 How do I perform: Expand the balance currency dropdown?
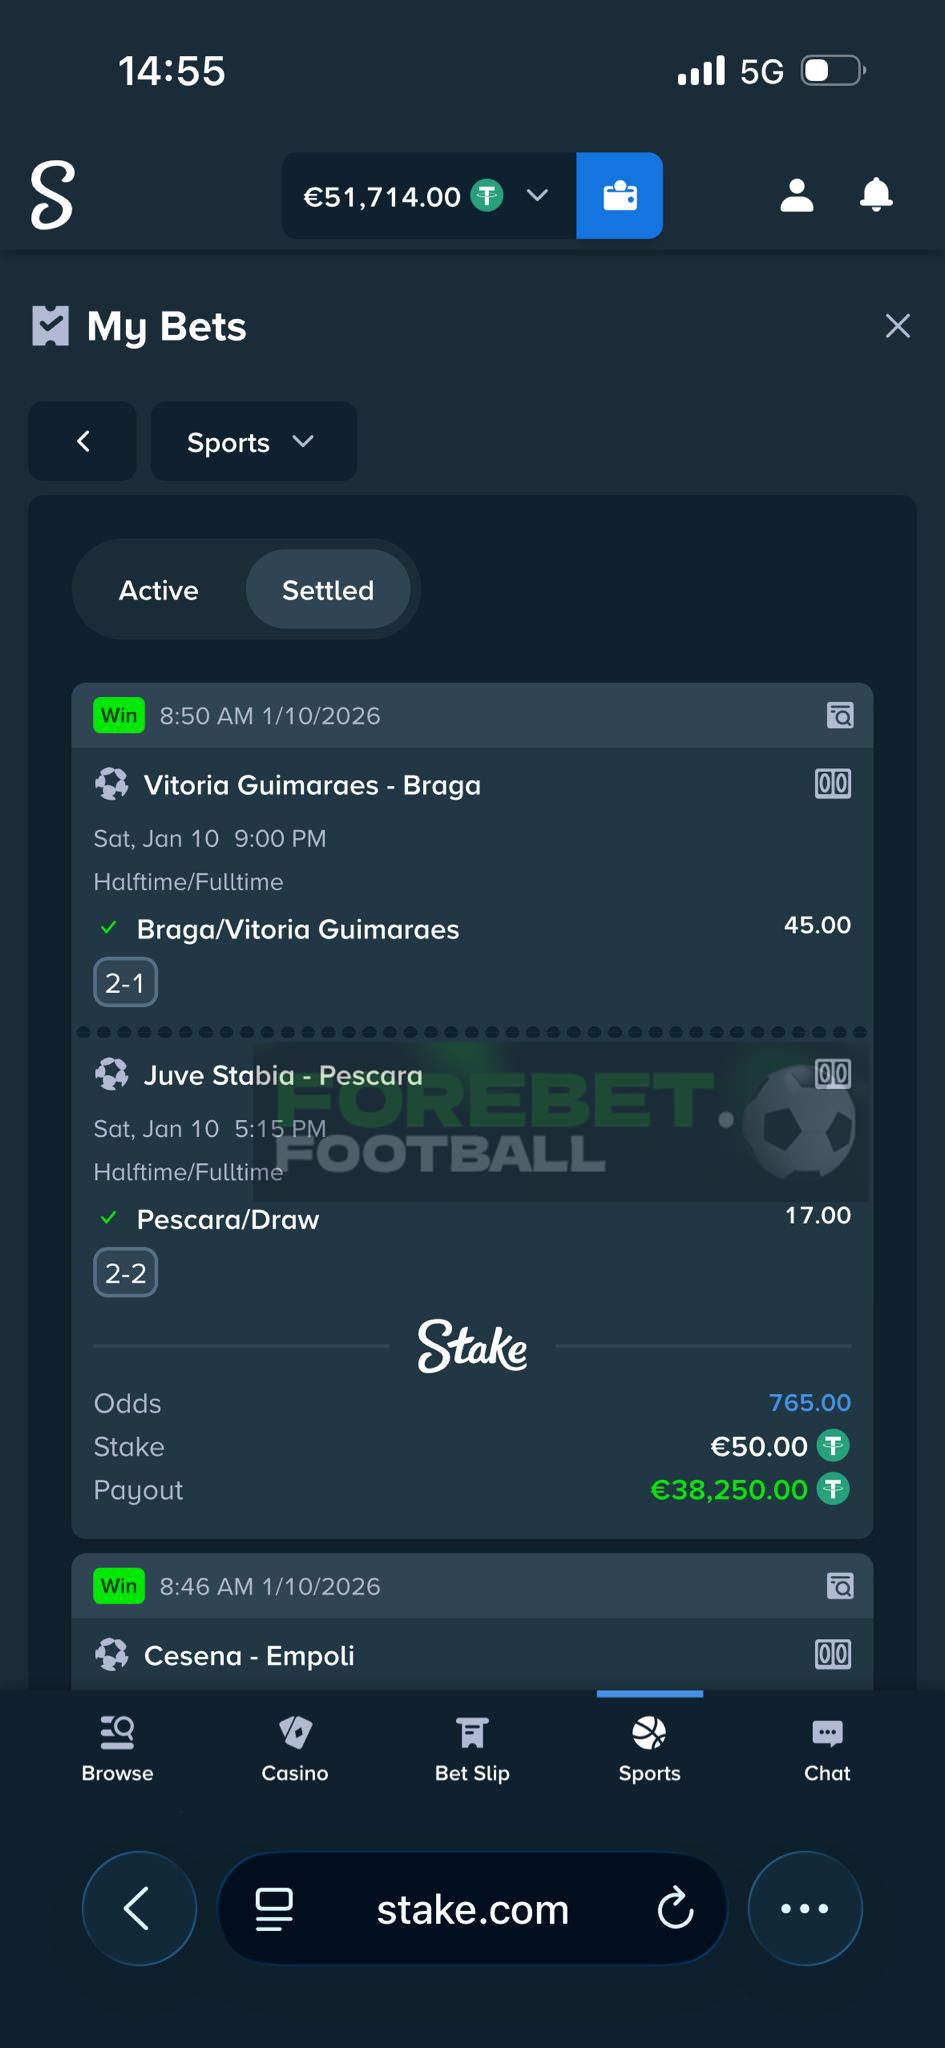[x=537, y=196]
